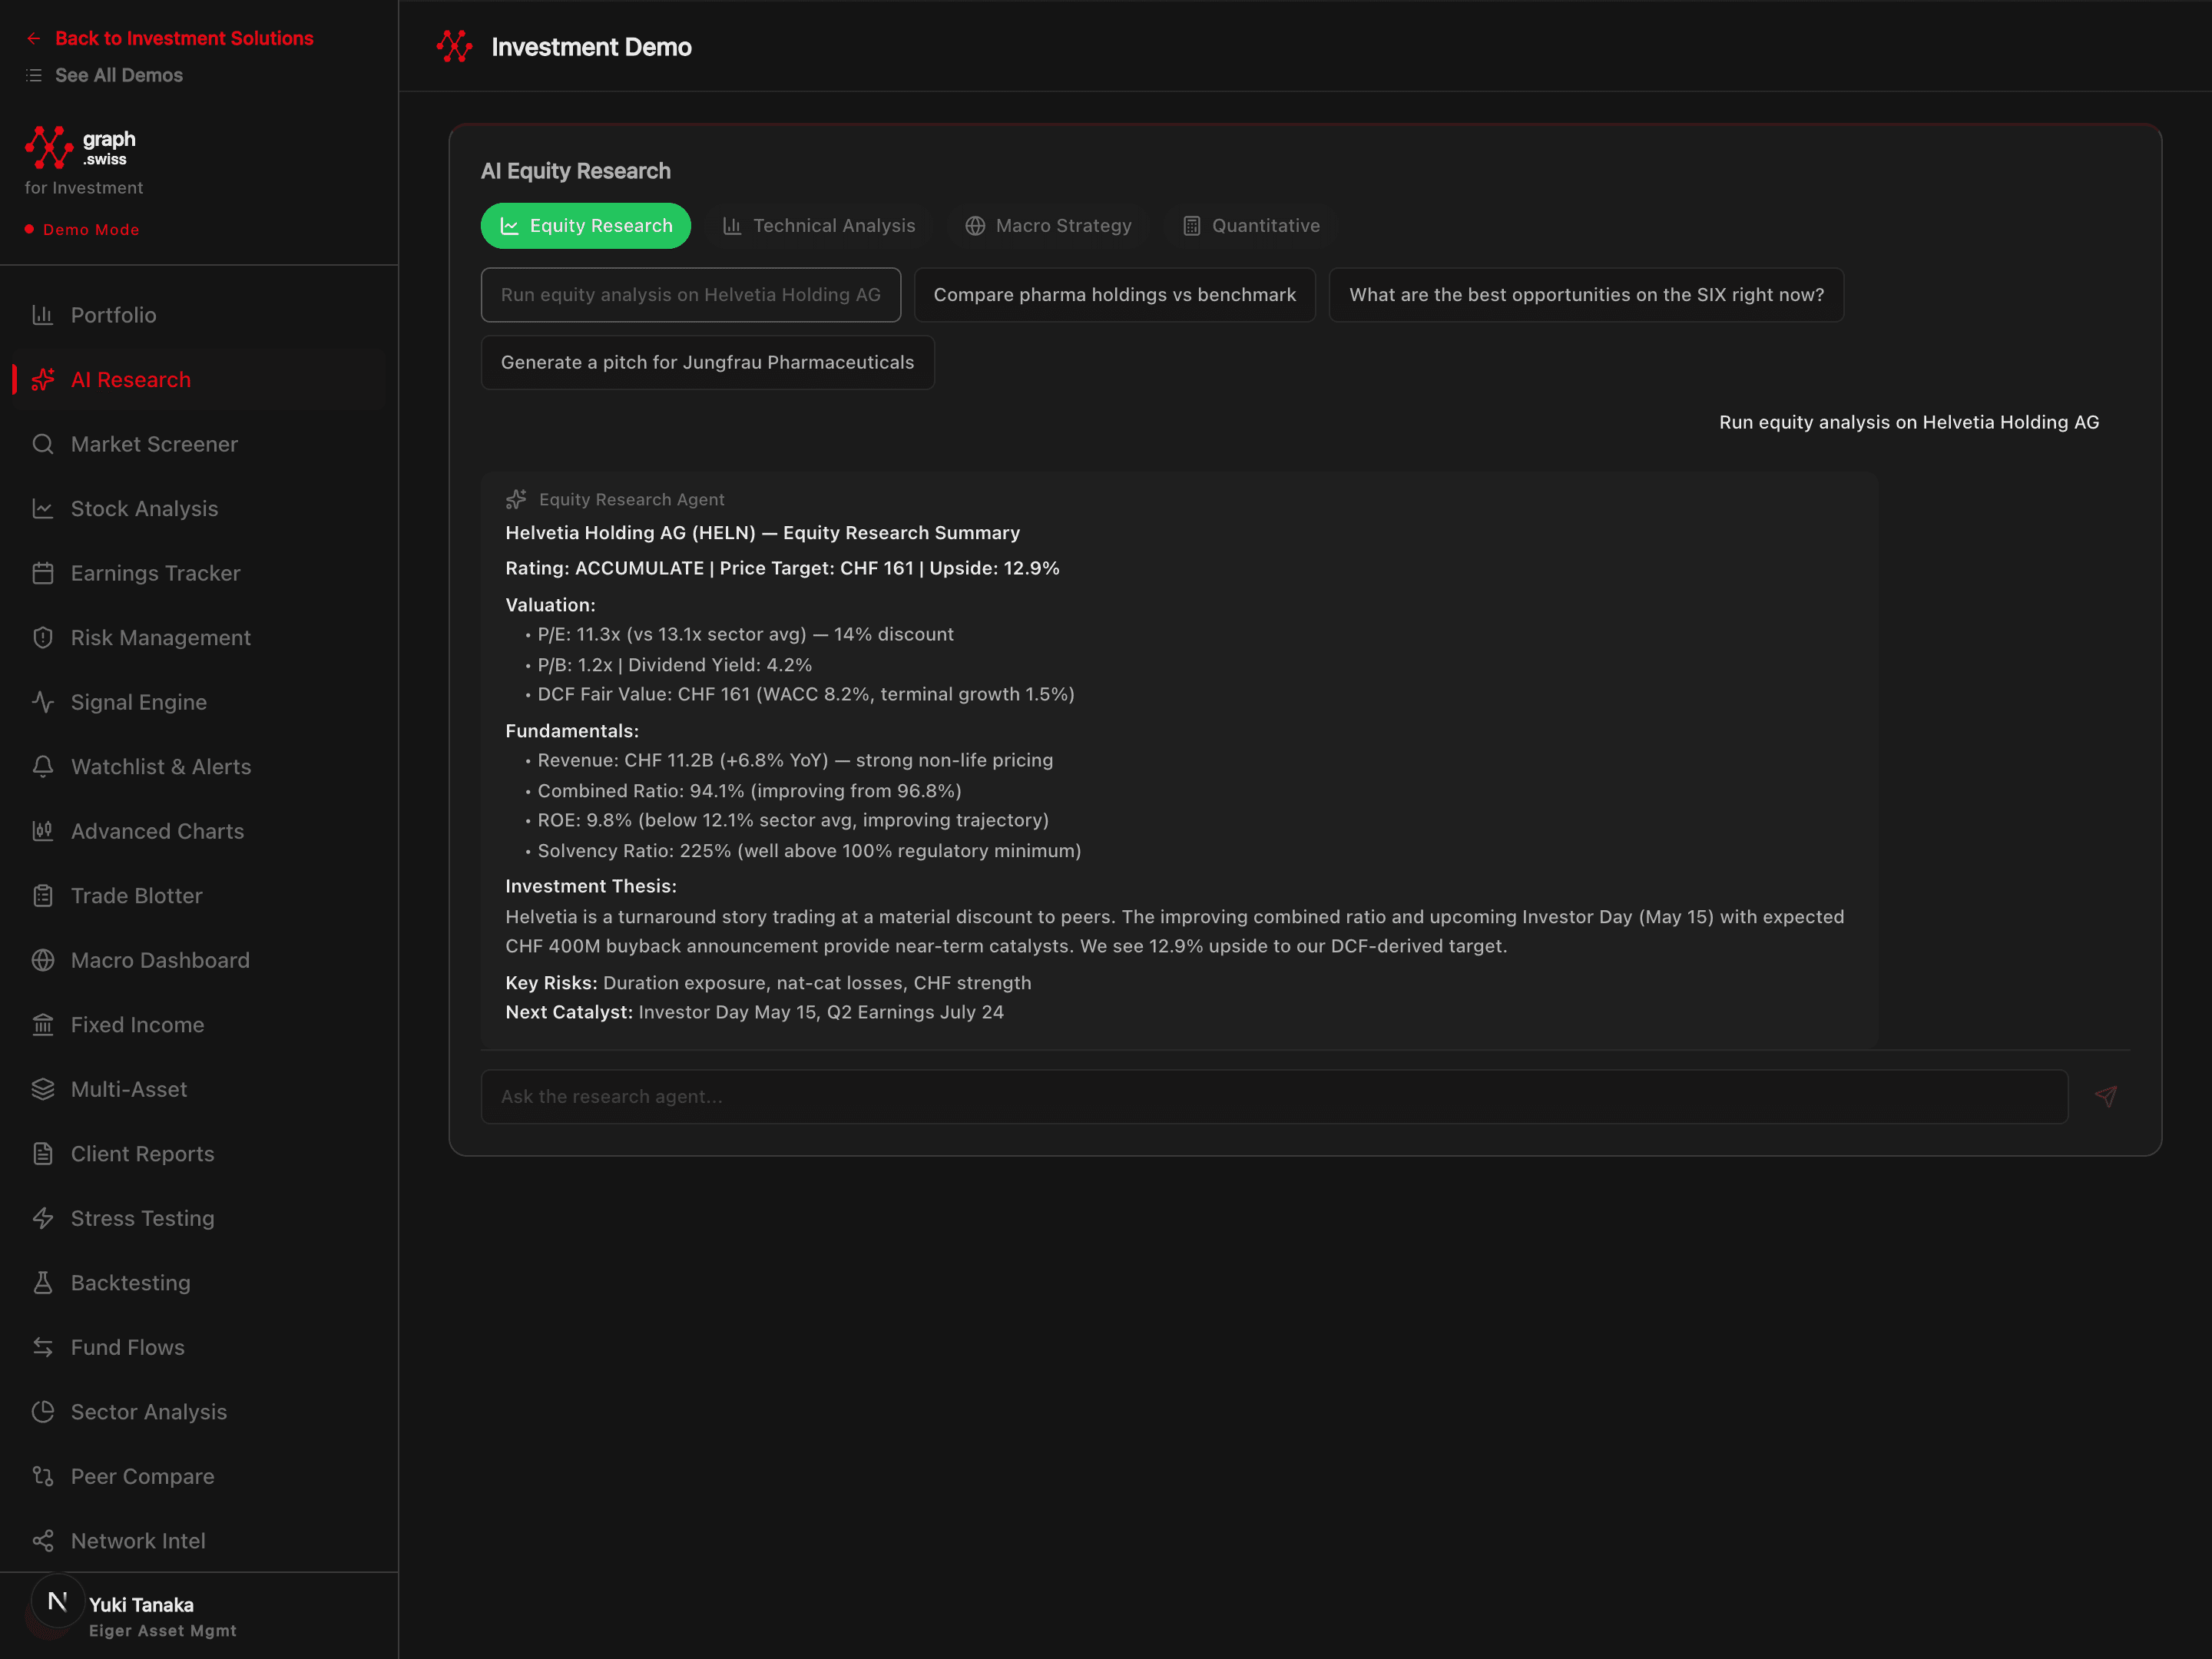Click the Next Catalyst Investor Day line

[x=754, y=1012]
